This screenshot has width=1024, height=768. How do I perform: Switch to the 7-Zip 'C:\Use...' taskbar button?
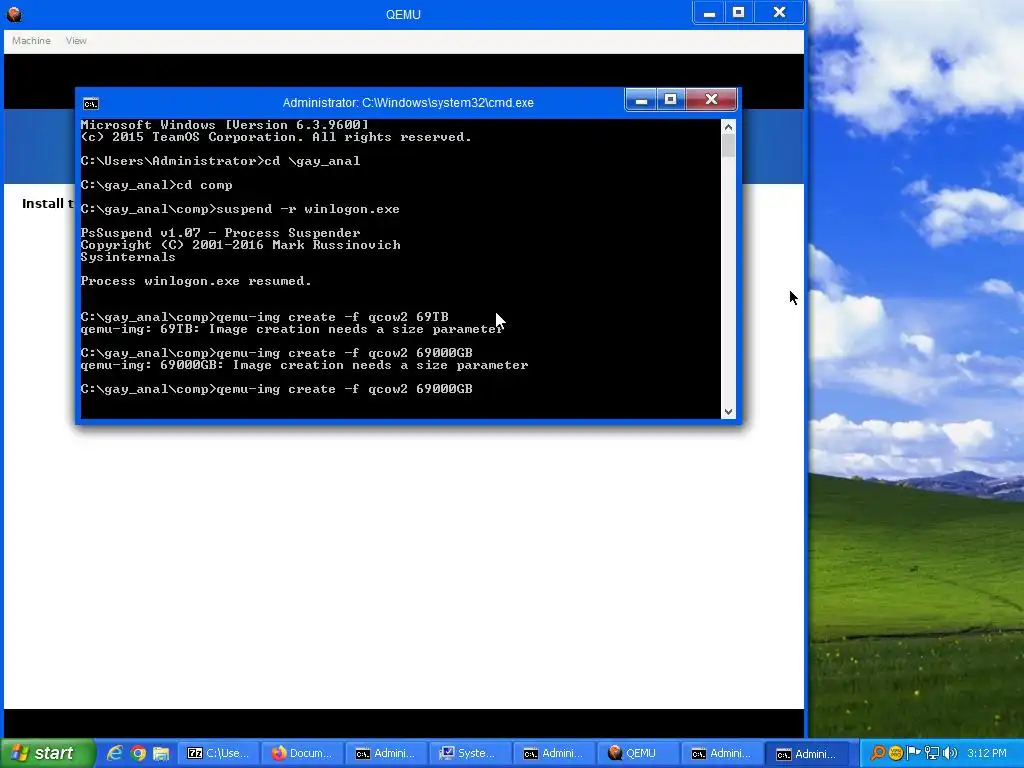click(x=219, y=753)
